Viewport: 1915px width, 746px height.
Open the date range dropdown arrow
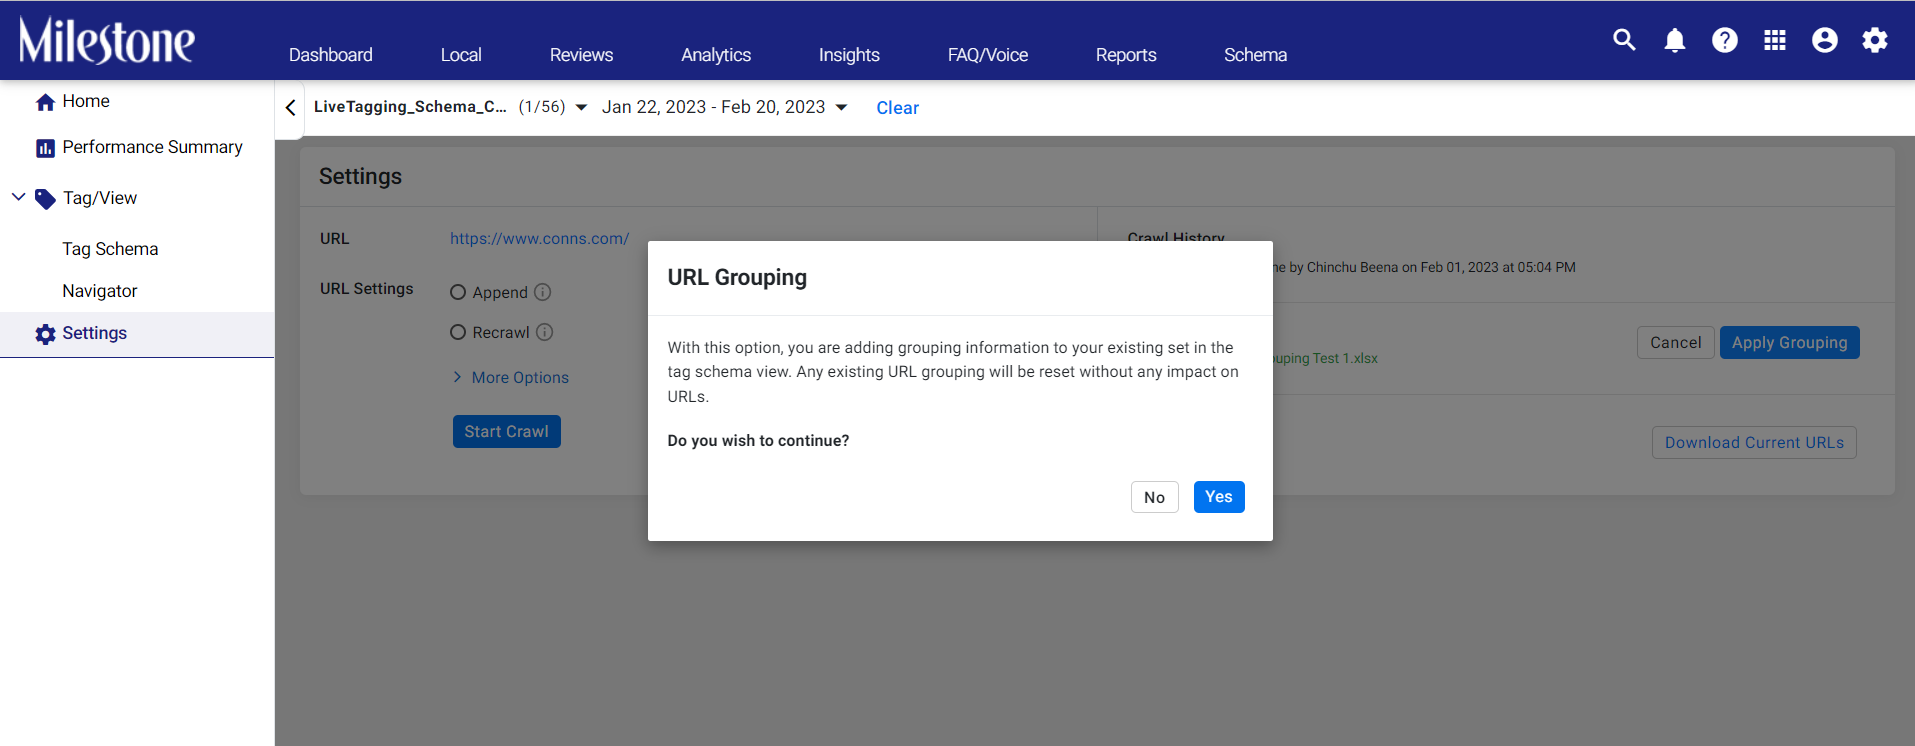coord(841,107)
